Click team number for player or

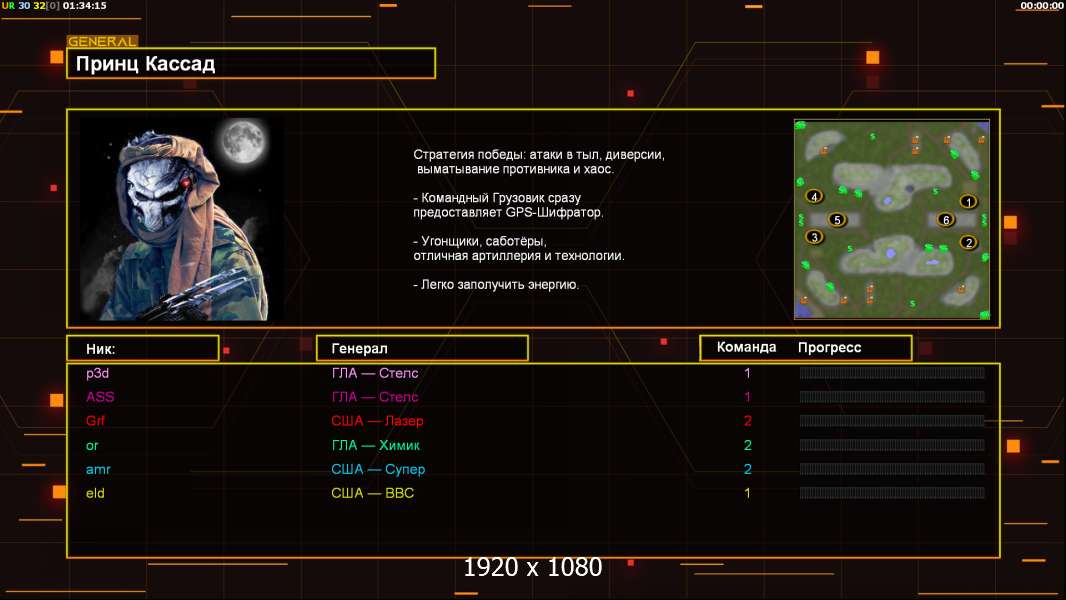[747, 445]
